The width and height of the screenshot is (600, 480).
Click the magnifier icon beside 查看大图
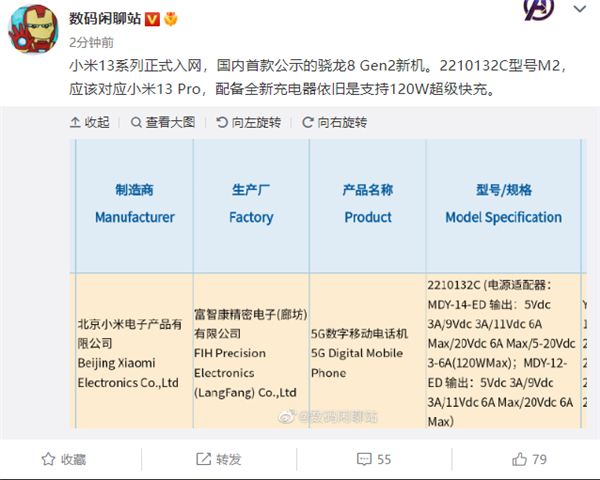136,122
